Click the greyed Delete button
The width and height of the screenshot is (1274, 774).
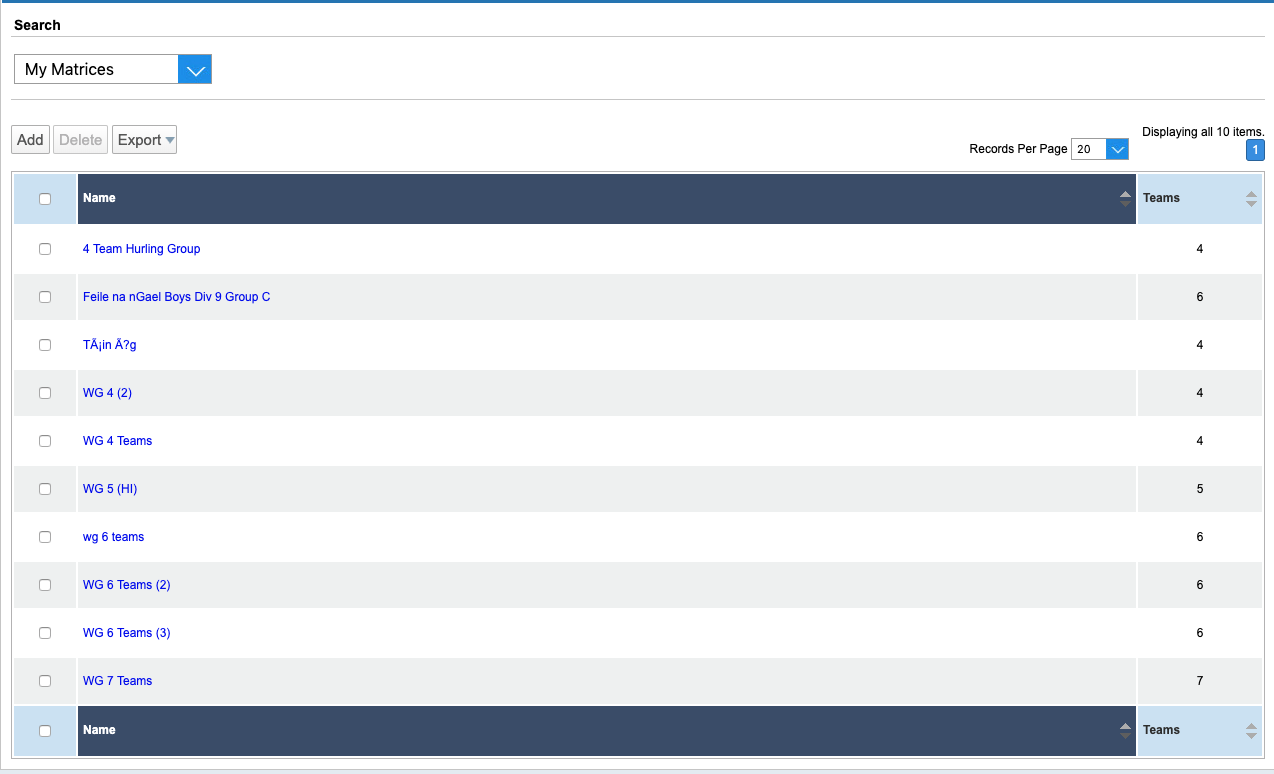[x=81, y=140]
